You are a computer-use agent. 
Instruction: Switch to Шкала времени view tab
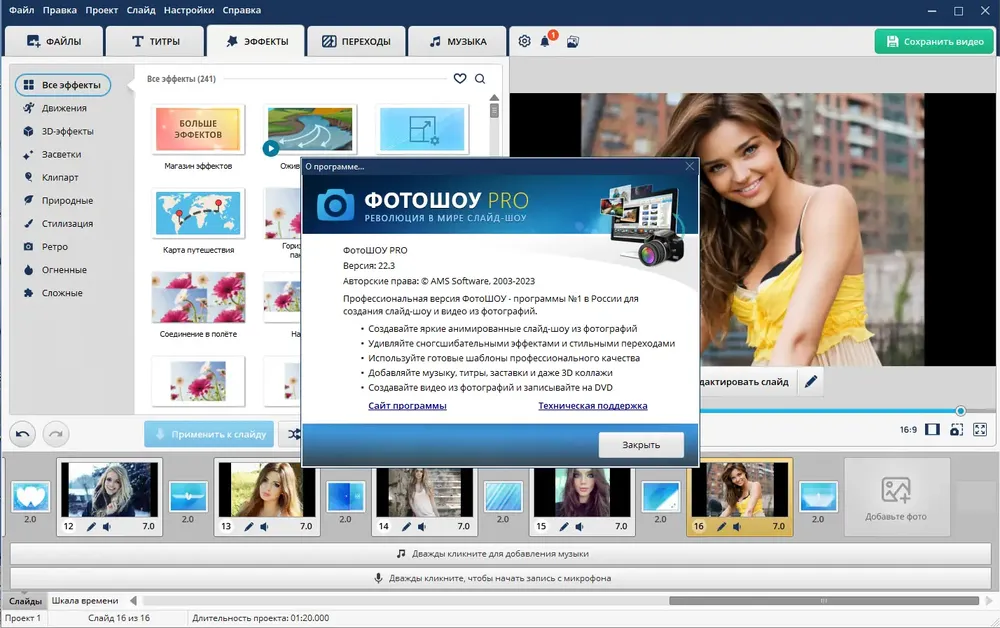[x=85, y=601]
